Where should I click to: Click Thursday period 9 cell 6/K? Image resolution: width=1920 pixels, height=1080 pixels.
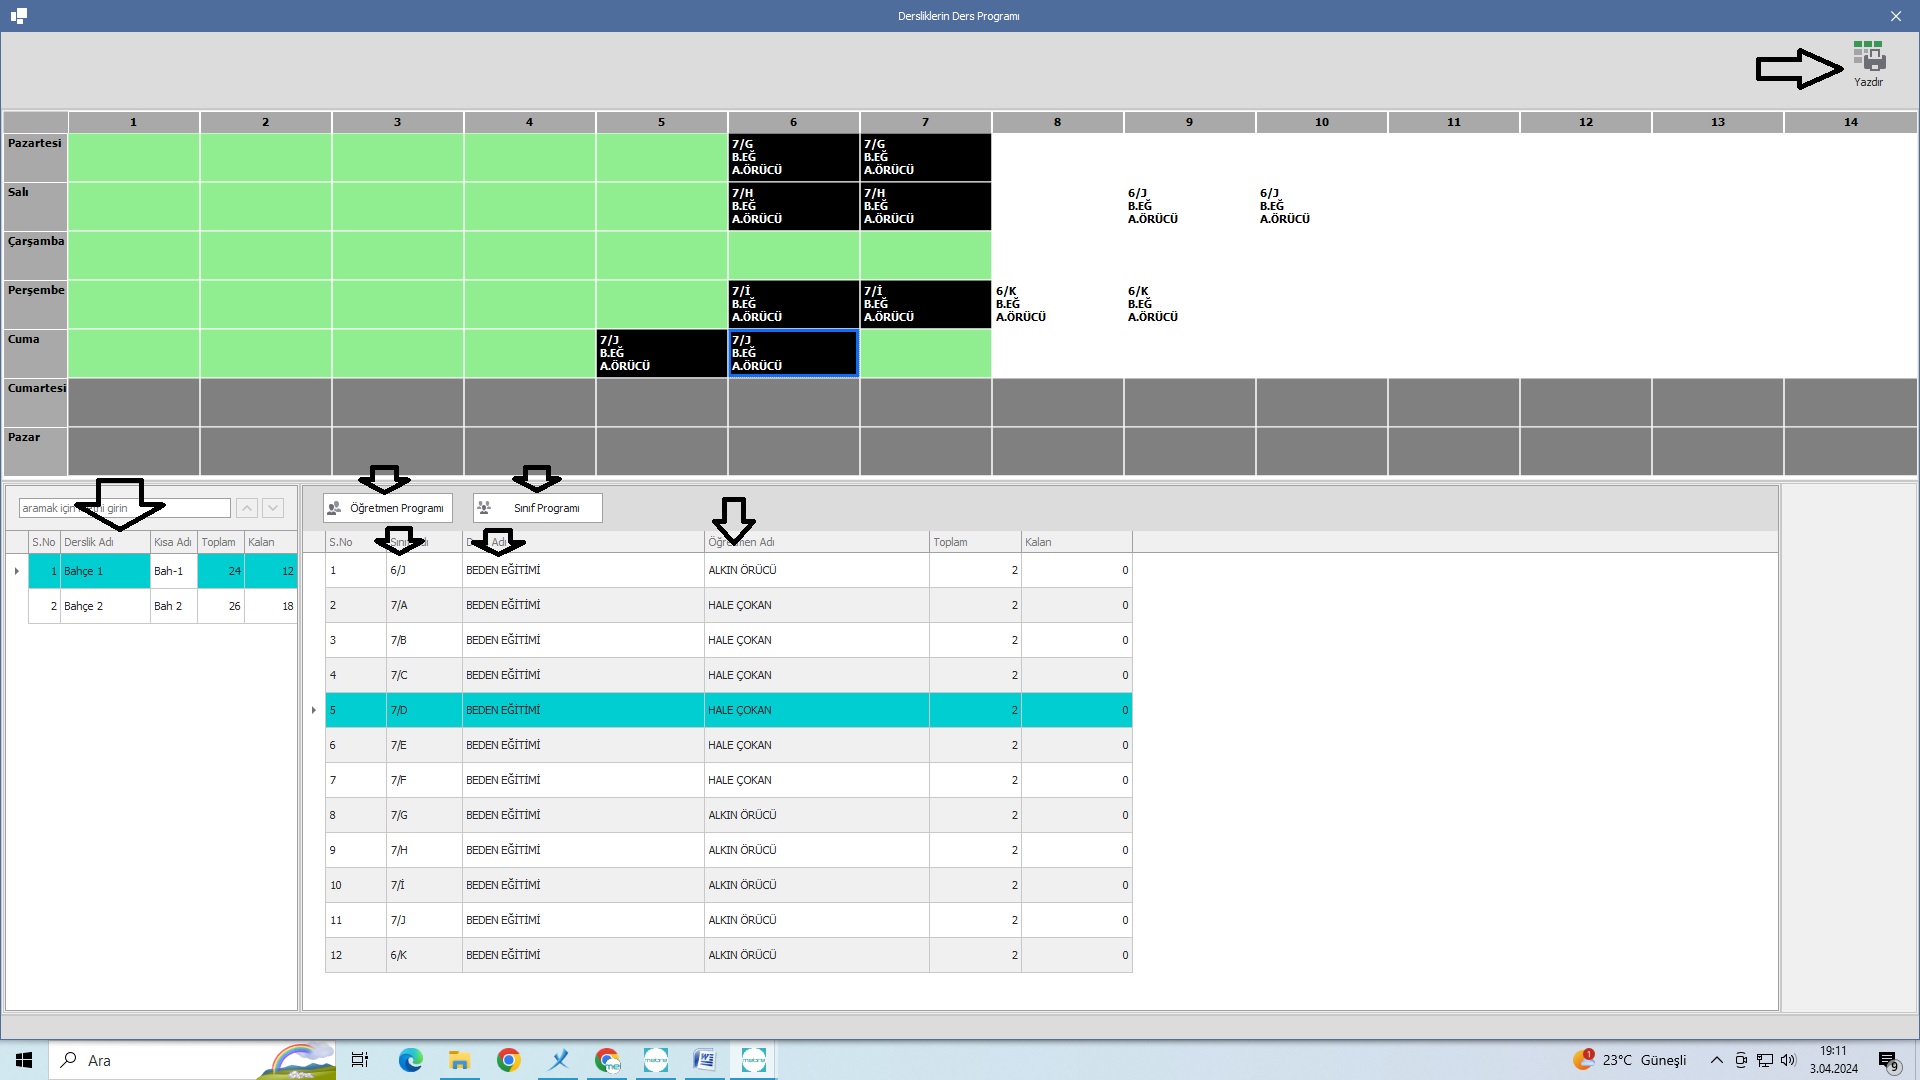pos(1189,304)
